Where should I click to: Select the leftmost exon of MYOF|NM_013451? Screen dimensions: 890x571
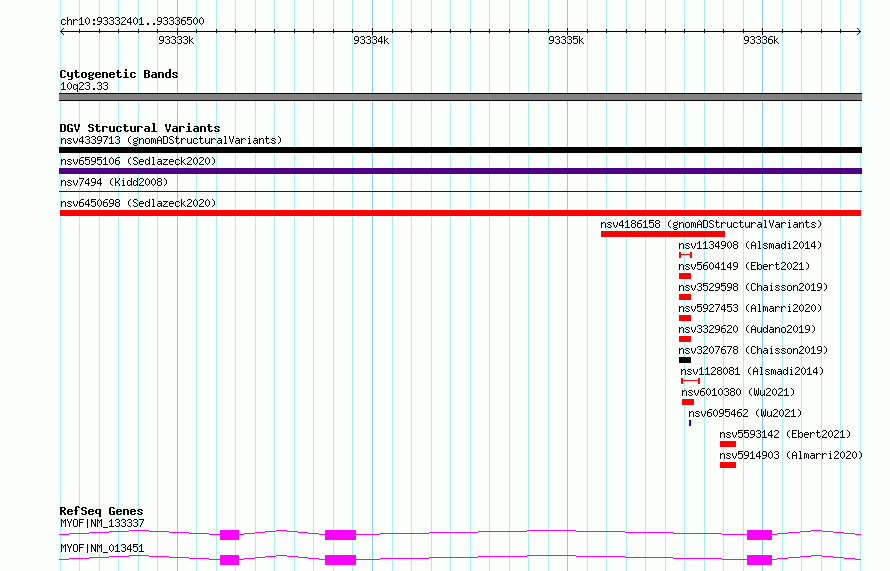[x=229, y=560]
